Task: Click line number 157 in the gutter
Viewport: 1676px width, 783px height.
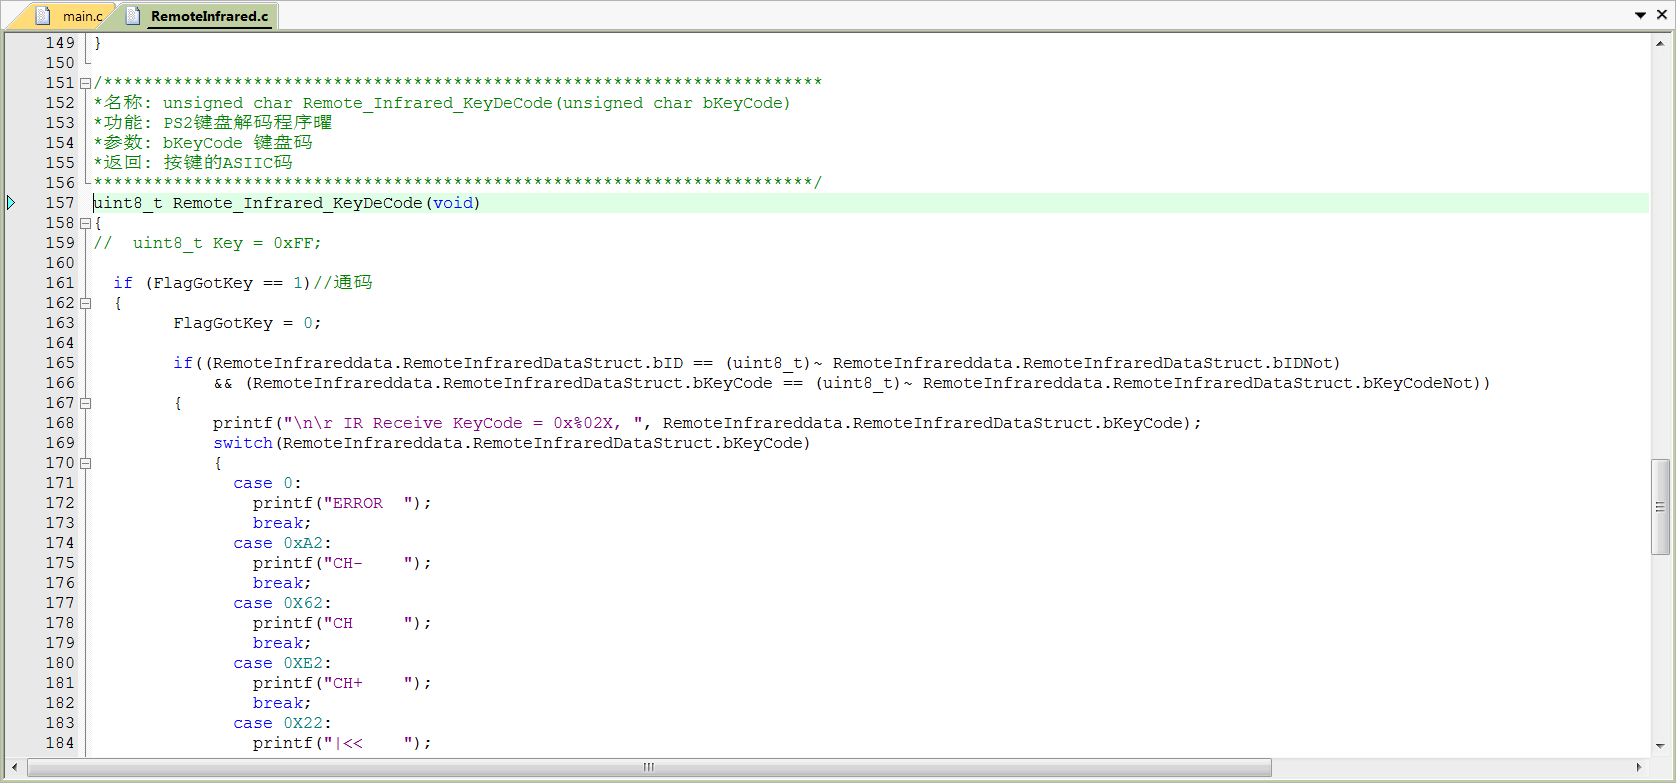Action: click(x=60, y=203)
